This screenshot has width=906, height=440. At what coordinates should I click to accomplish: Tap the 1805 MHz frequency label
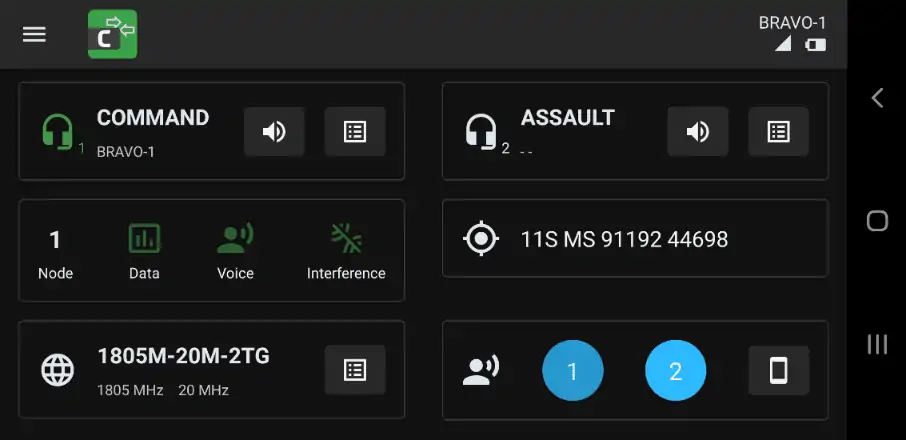click(x=130, y=390)
